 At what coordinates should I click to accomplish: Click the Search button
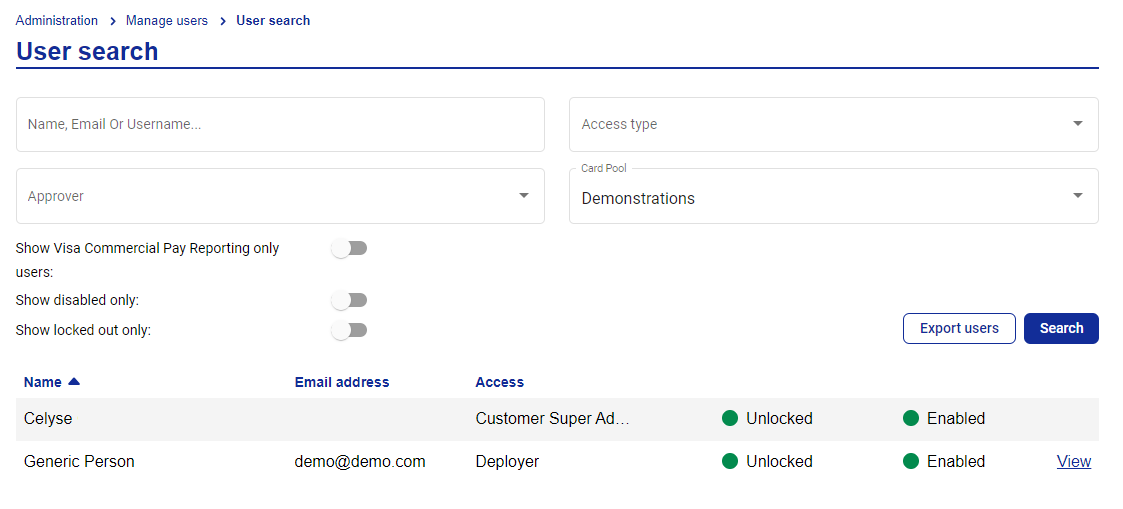1061,329
